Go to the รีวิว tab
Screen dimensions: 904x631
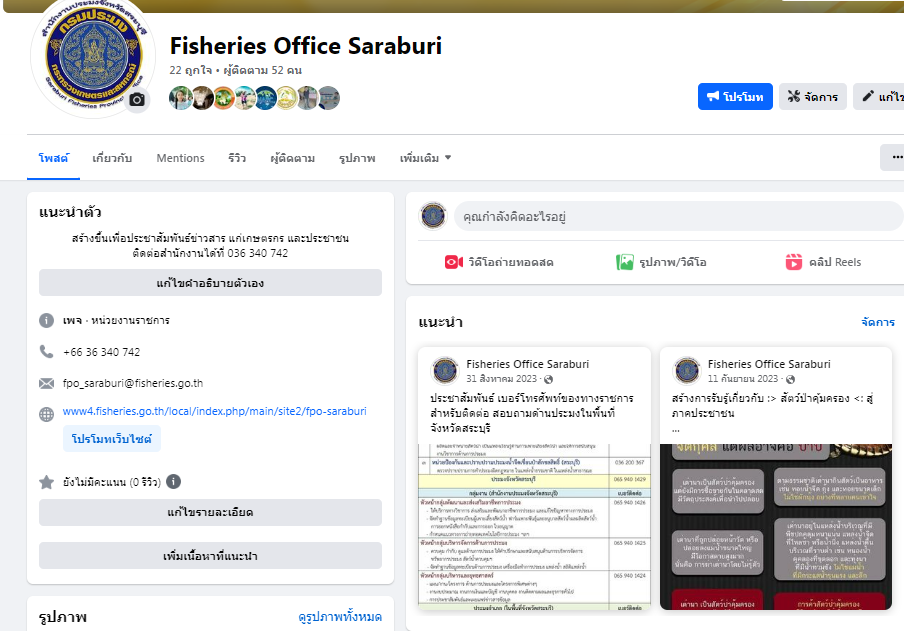coord(237,158)
